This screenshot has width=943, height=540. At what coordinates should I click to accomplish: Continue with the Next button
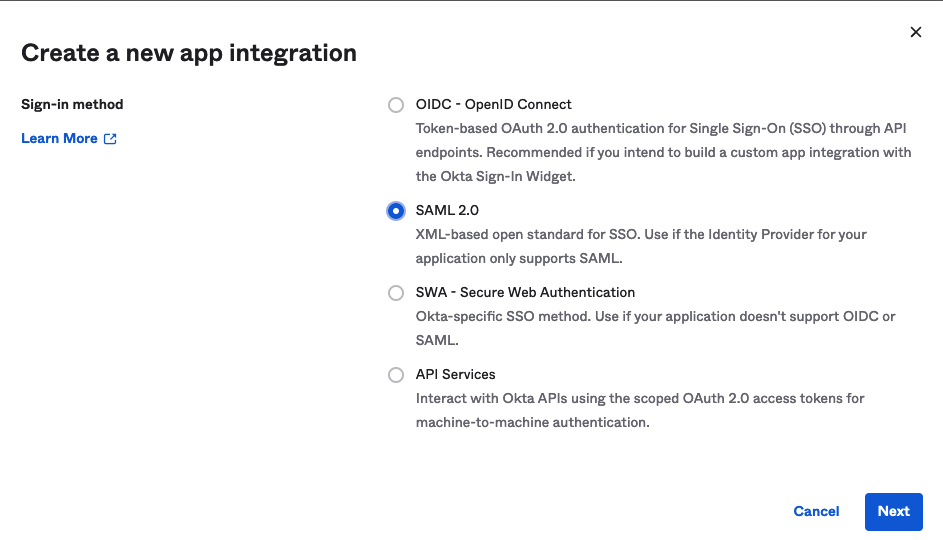click(894, 512)
